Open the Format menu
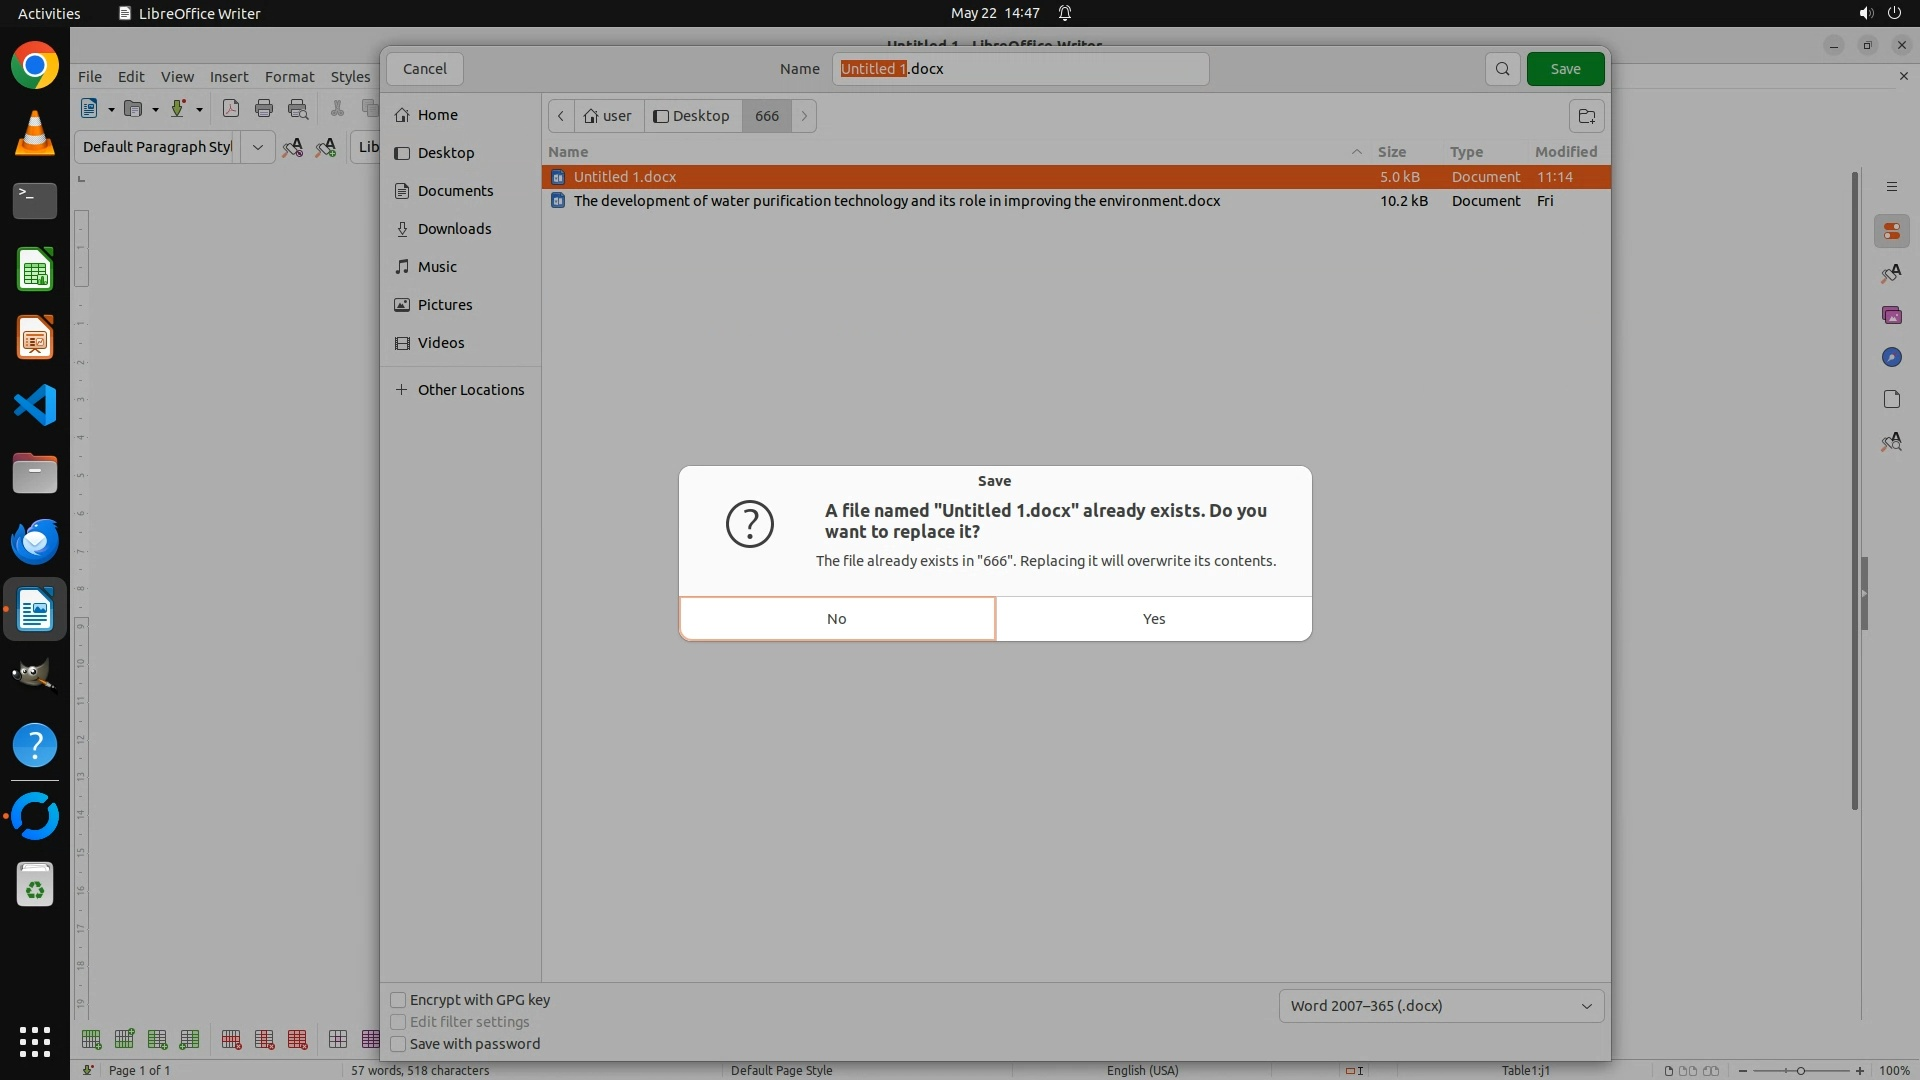 coord(289,77)
